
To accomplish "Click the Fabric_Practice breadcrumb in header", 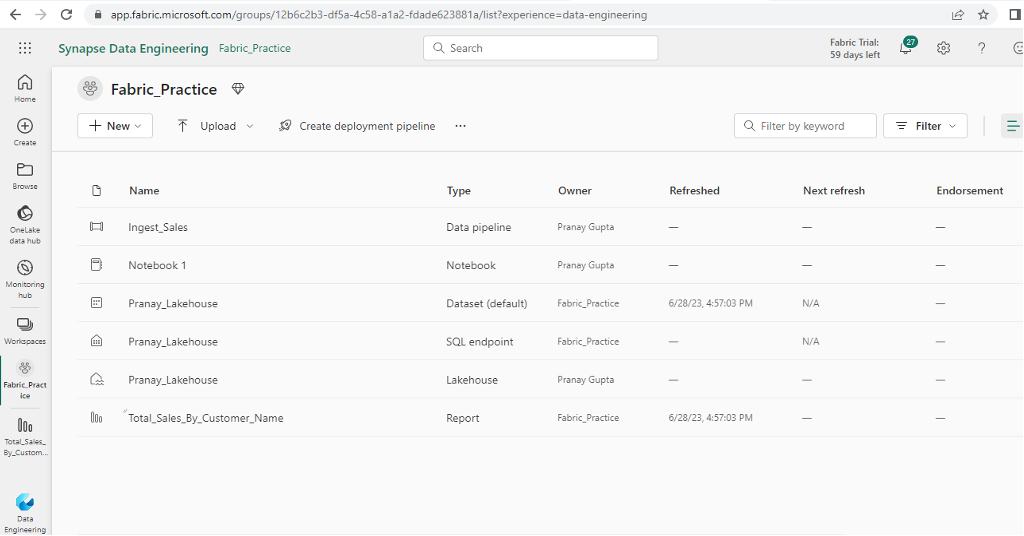I will 255,48.
